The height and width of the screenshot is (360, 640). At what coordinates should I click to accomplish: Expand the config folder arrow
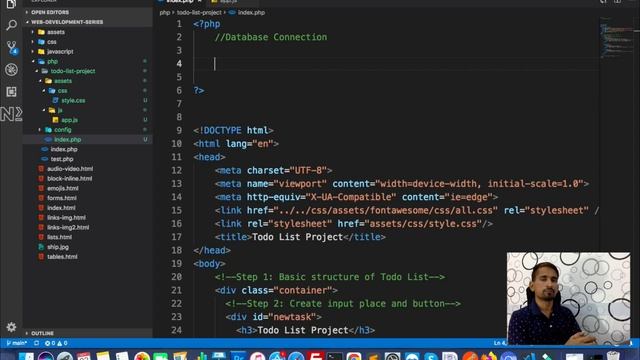40,129
